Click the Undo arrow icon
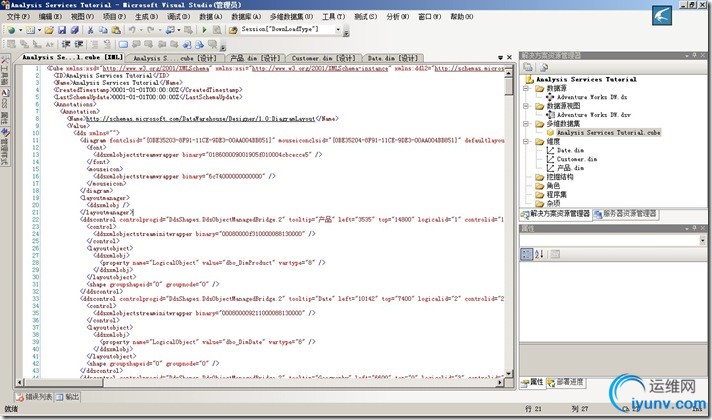Viewport: 712px width, 420px height. [x=132, y=30]
